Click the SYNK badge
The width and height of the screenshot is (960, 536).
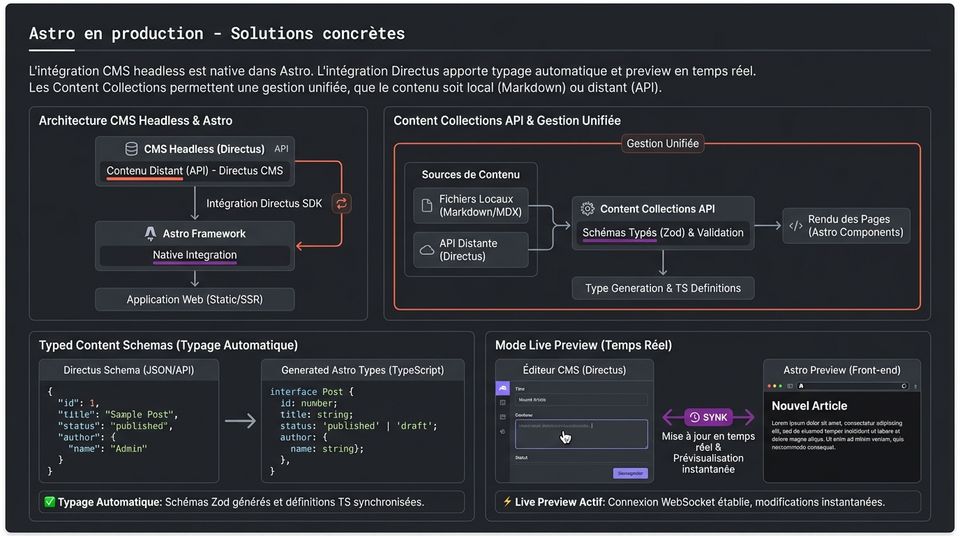pyautogui.click(x=708, y=417)
